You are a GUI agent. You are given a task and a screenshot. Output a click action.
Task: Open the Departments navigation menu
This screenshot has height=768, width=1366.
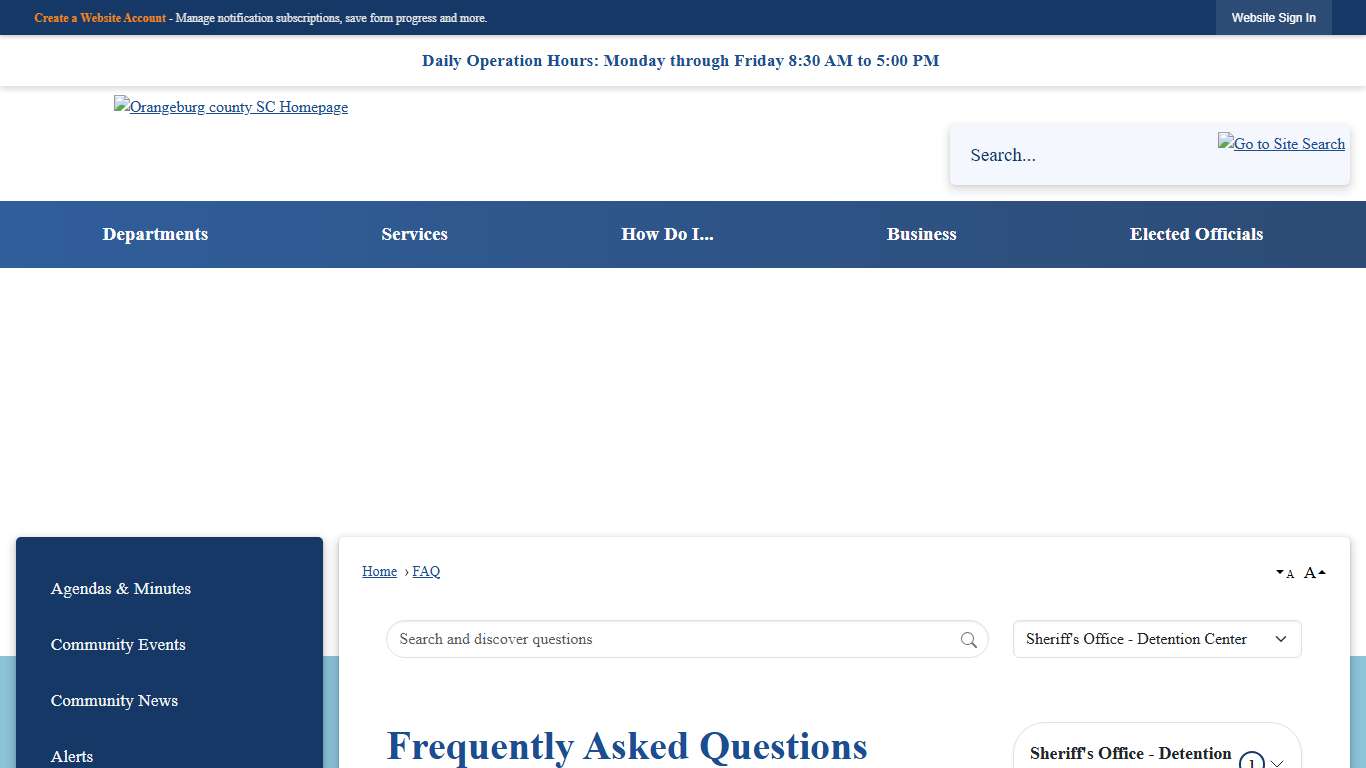click(155, 234)
